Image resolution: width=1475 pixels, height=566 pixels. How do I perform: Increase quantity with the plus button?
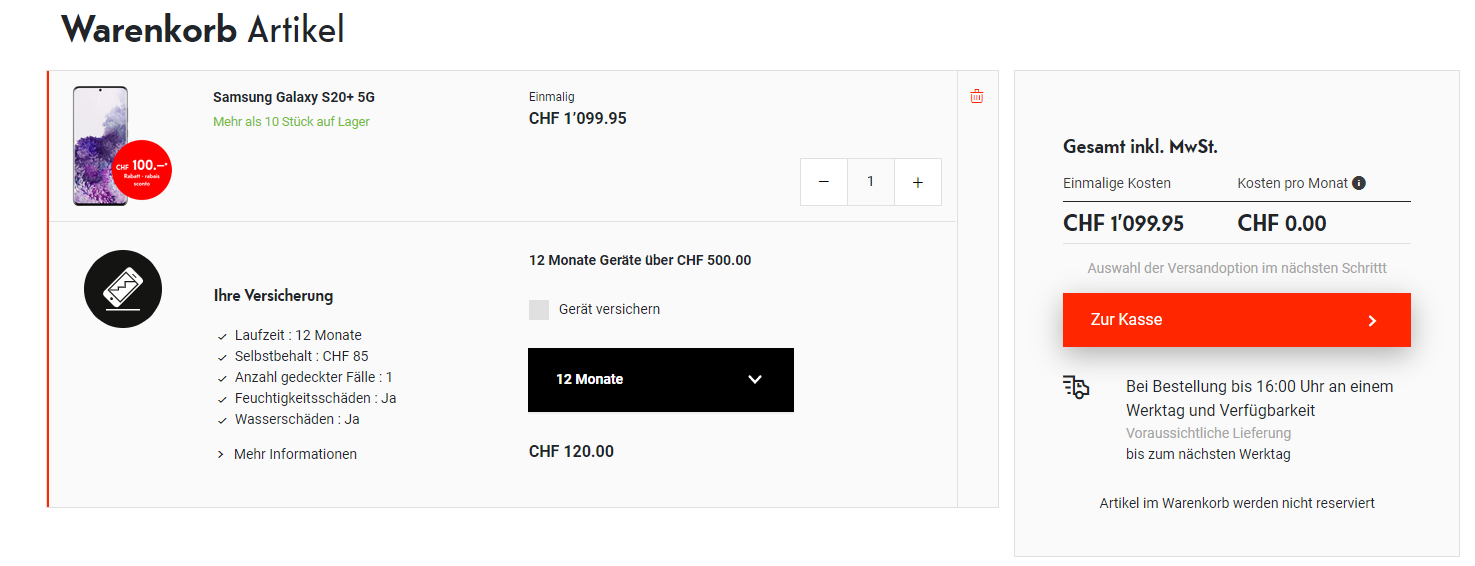[918, 182]
